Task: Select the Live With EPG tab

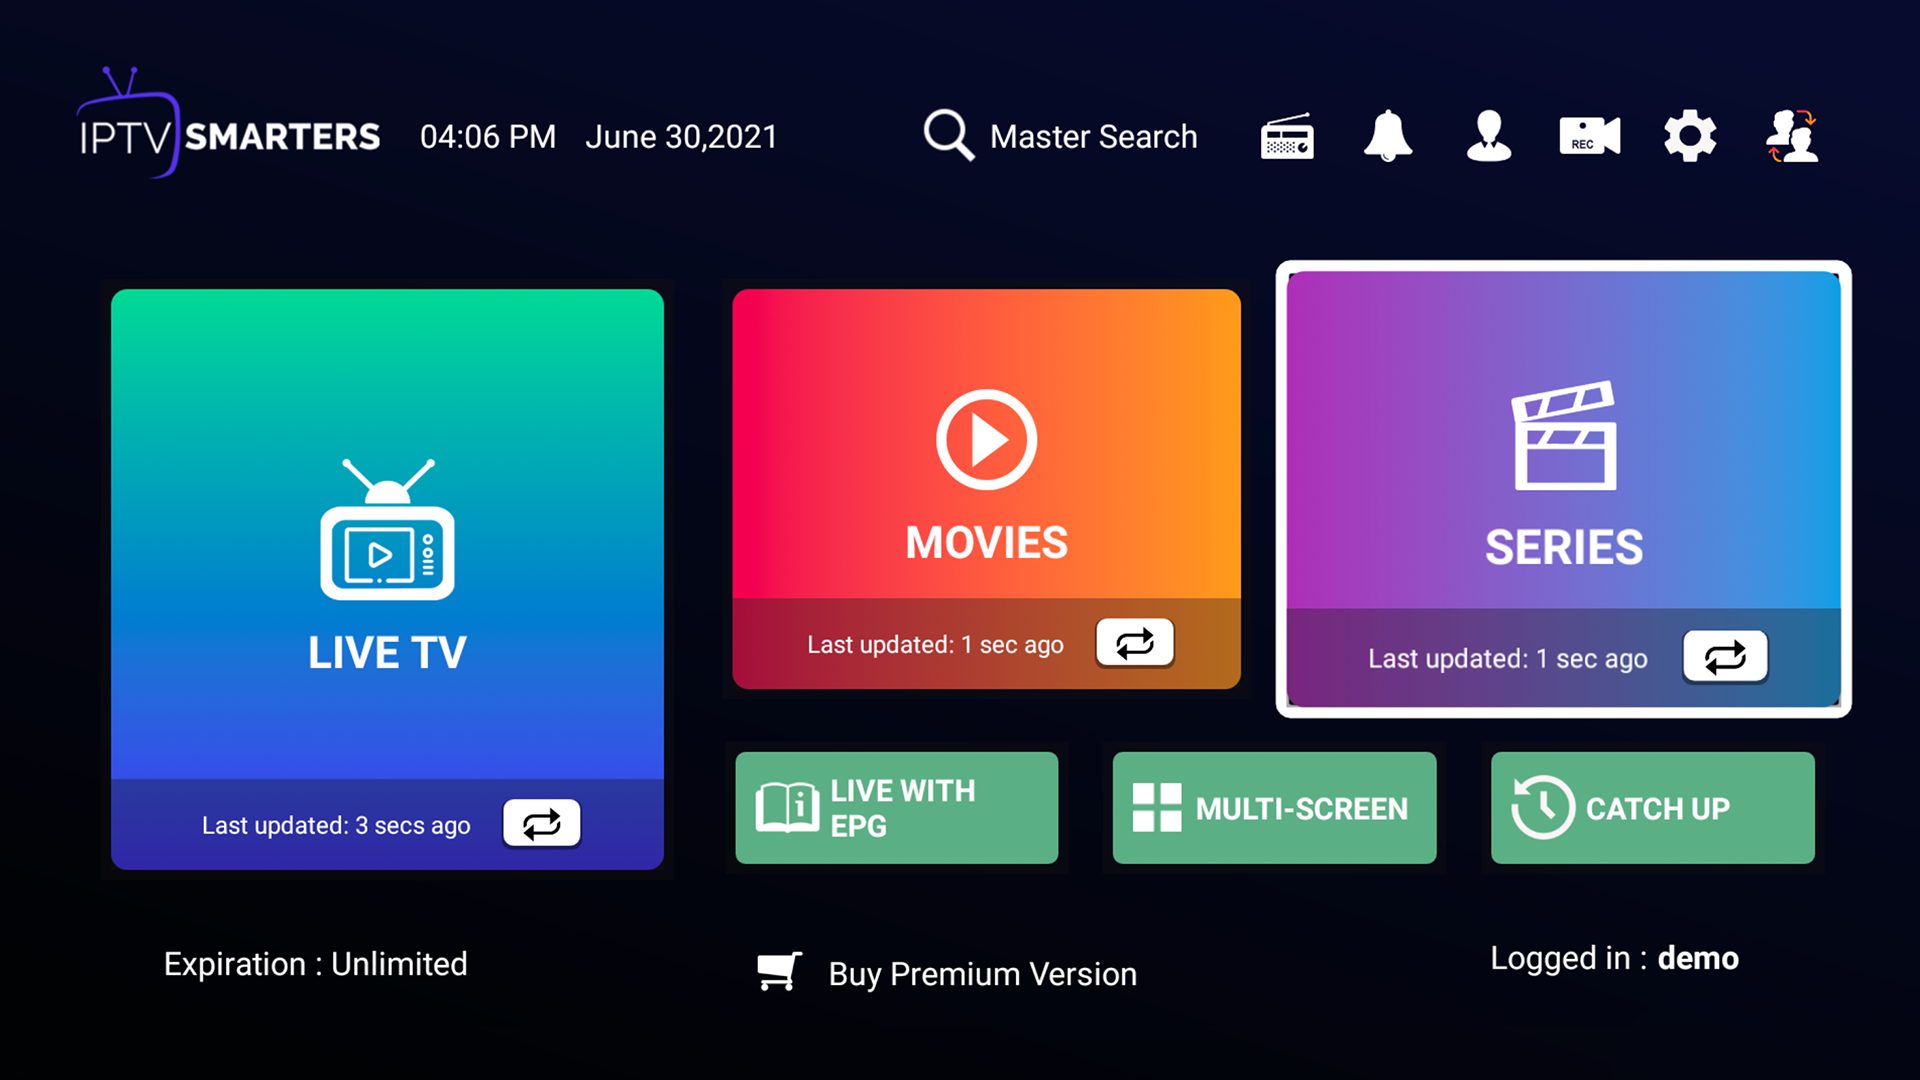Action: (897, 808)
